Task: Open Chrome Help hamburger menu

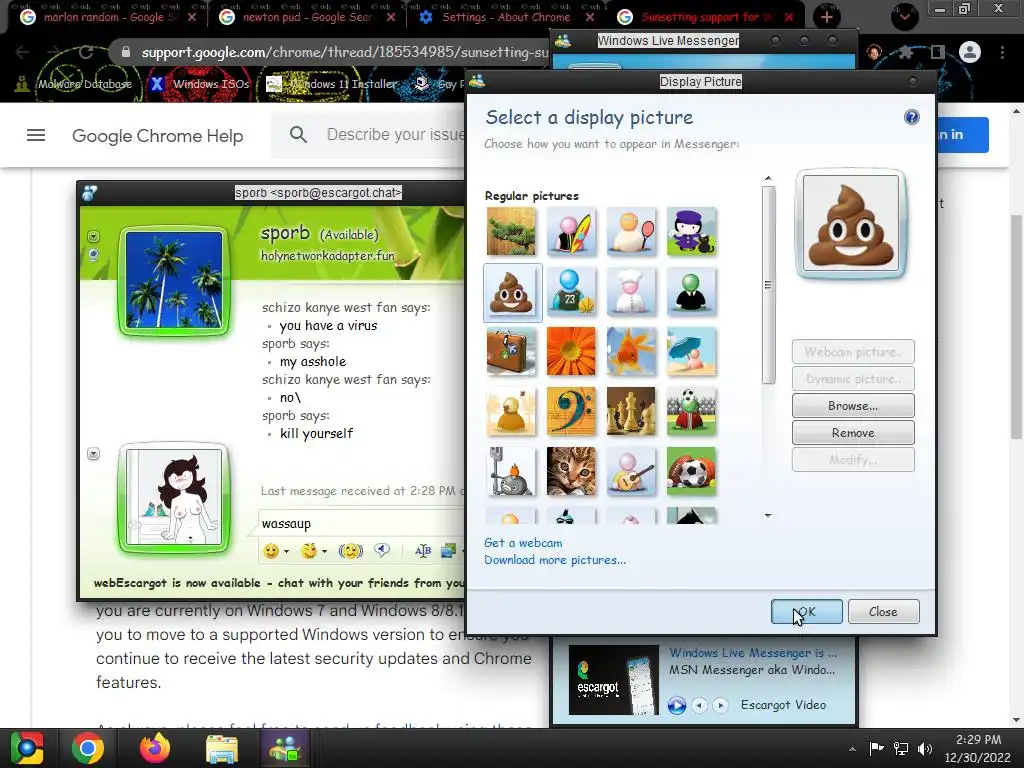Action: click(36, 135)
